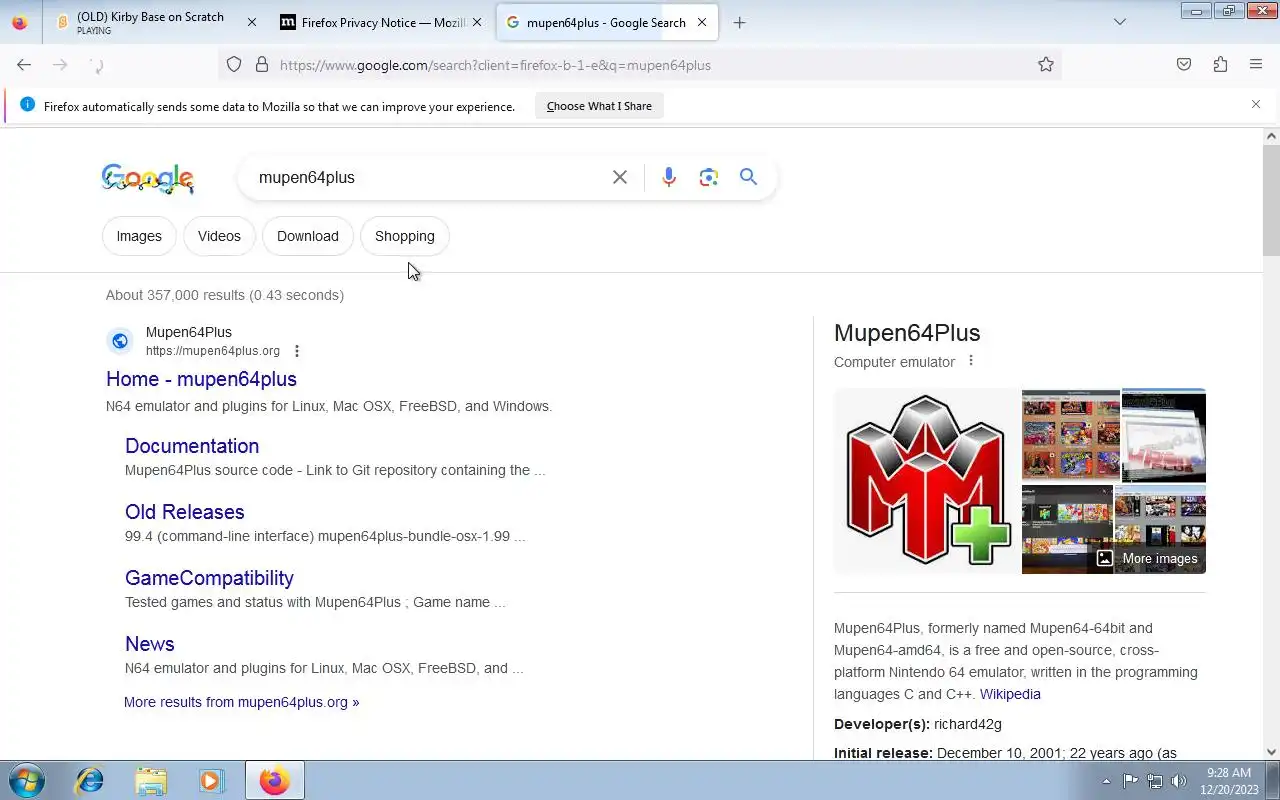Open Internet Explorer from the taskbar

(x=90, y=780)
